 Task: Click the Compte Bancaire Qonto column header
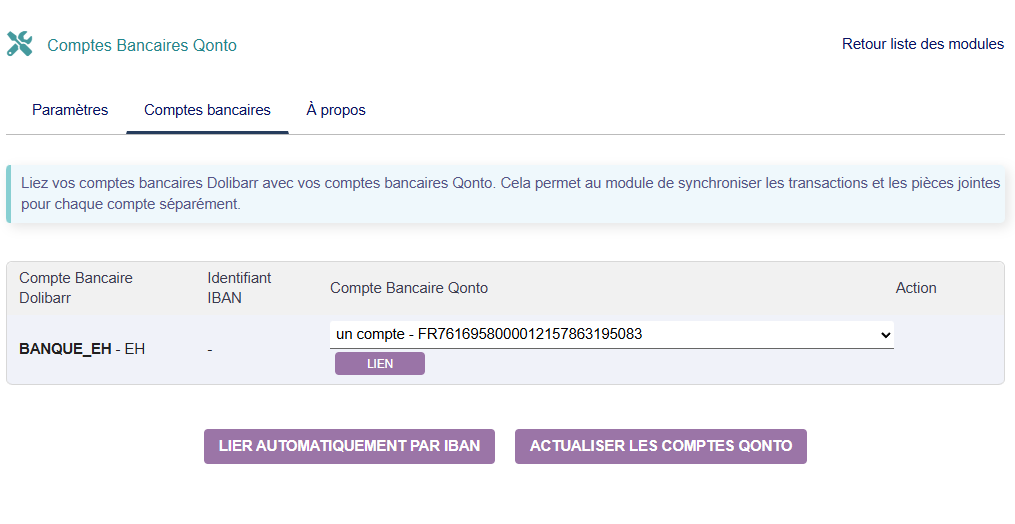[409, 288]
